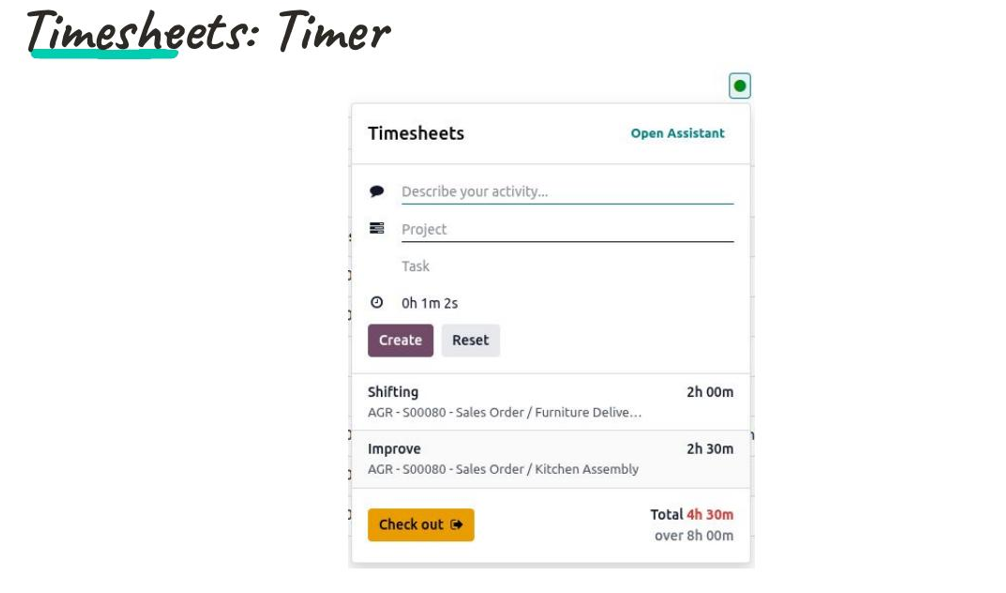Click the 2h 30m duration of Improve

(x=708, y=448)
